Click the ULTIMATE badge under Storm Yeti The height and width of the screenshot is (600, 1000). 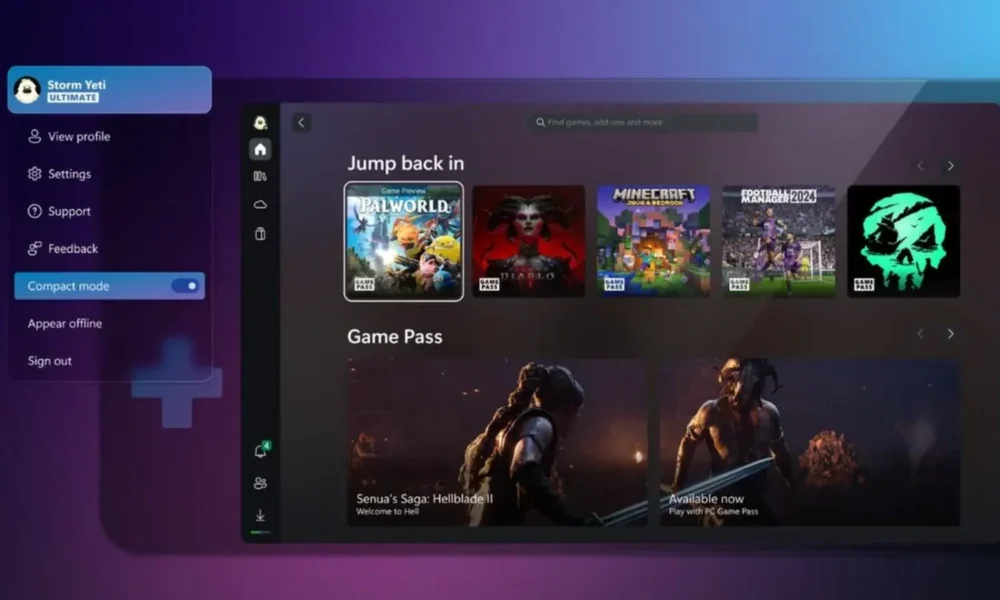point(73,98)
